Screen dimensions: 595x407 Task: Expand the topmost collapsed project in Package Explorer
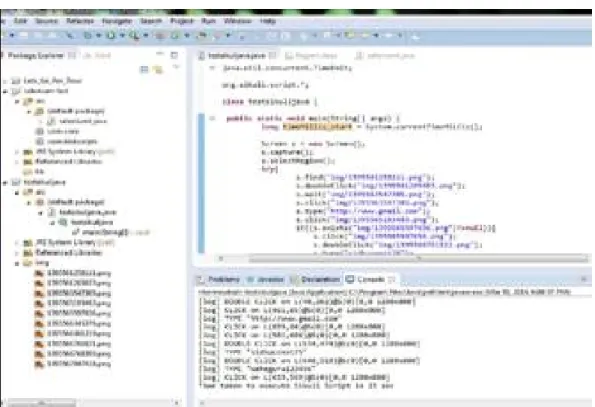click(x=5, y=81)
